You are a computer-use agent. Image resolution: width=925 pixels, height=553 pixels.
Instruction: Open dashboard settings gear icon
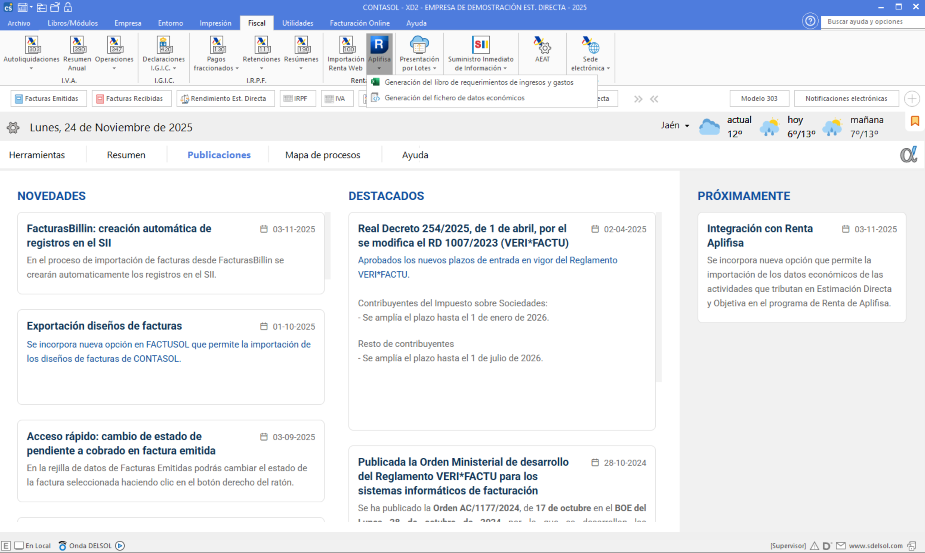pos(13,127)
